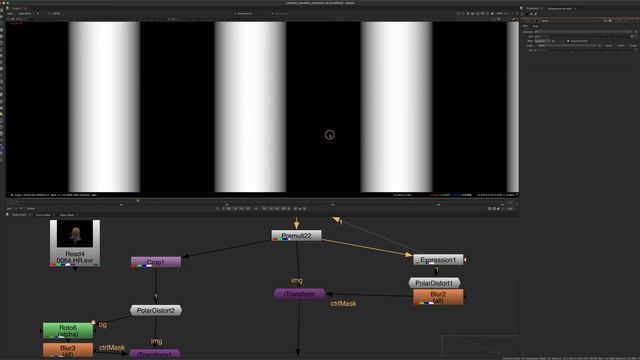
Task: Switch to the Background Renders tab
Action: (x=560, y=8)
